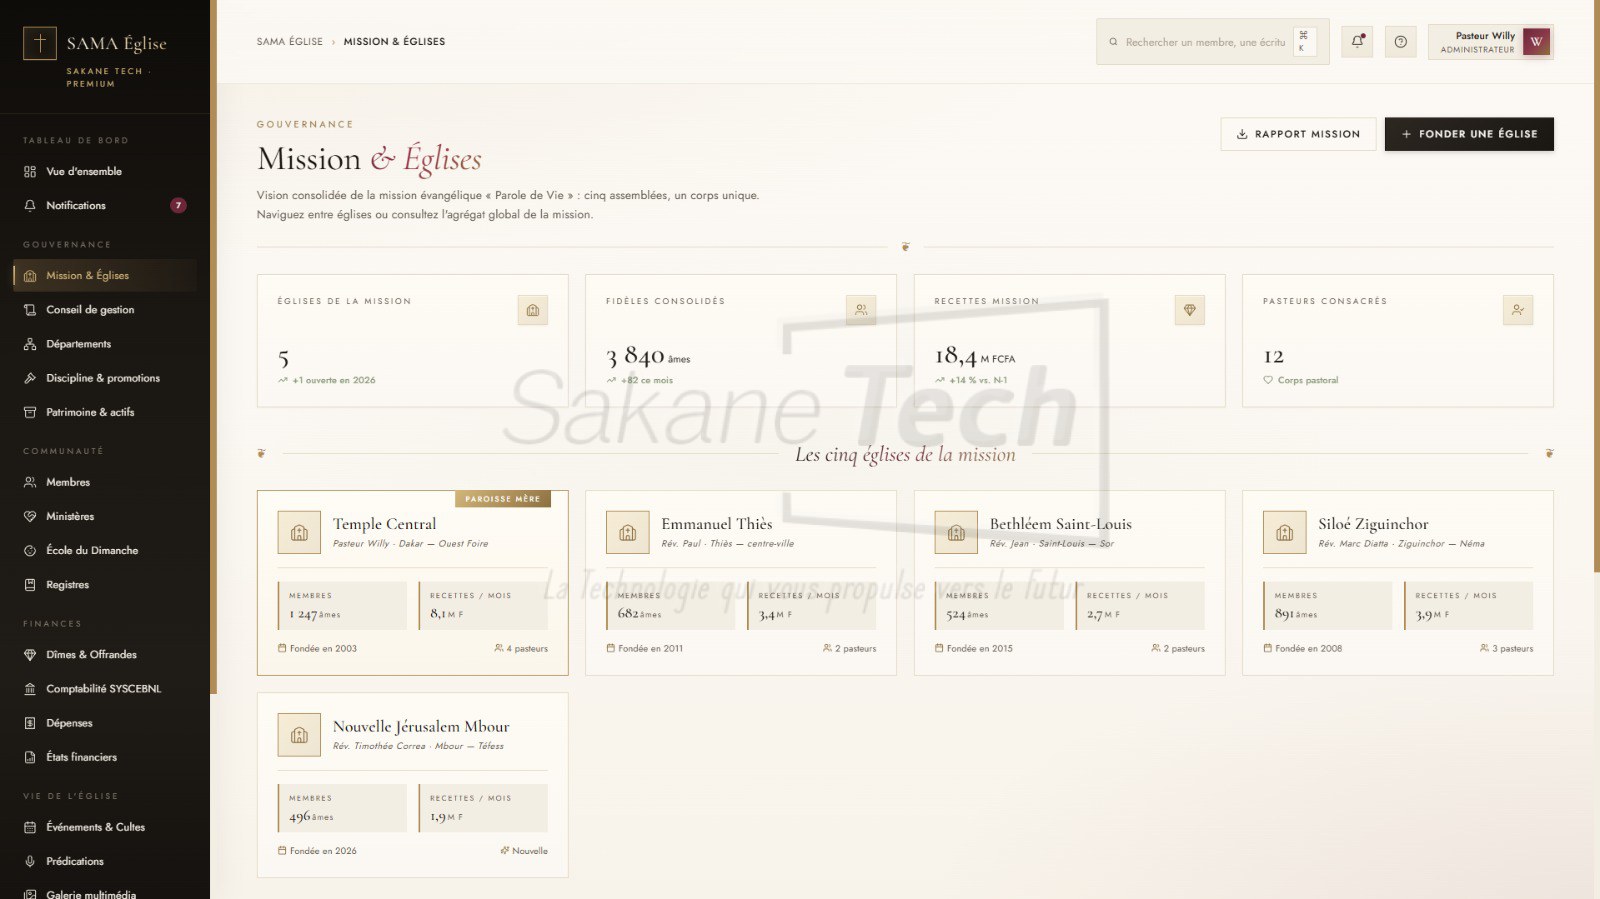Click the Fonder une église button

click(x=1469, y=134)
